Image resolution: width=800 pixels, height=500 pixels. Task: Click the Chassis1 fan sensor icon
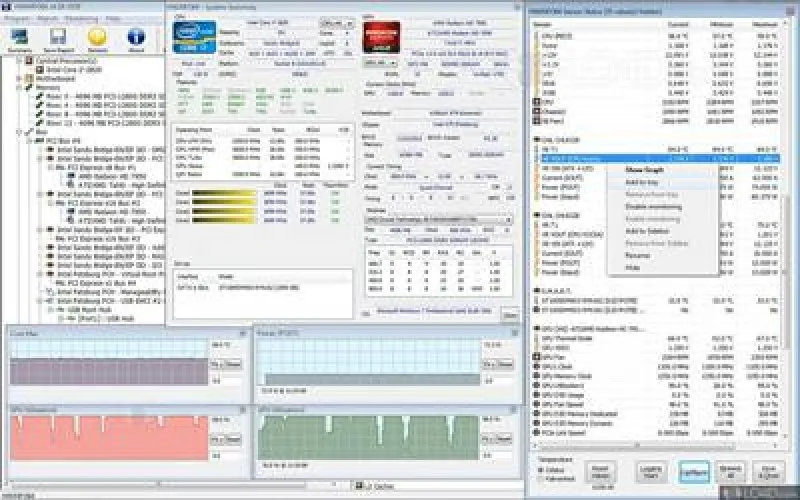[x=536, y=111]
